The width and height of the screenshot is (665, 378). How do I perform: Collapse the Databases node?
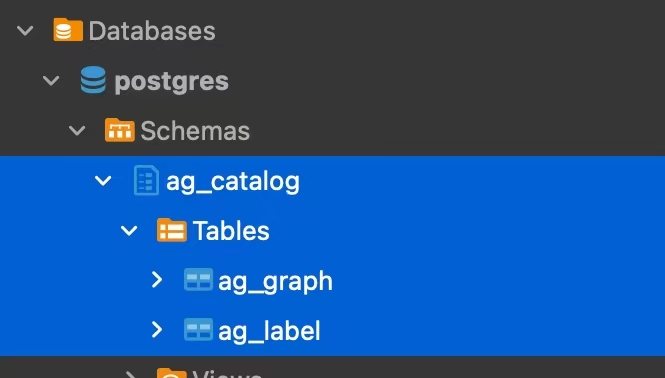tap(25, 31)
